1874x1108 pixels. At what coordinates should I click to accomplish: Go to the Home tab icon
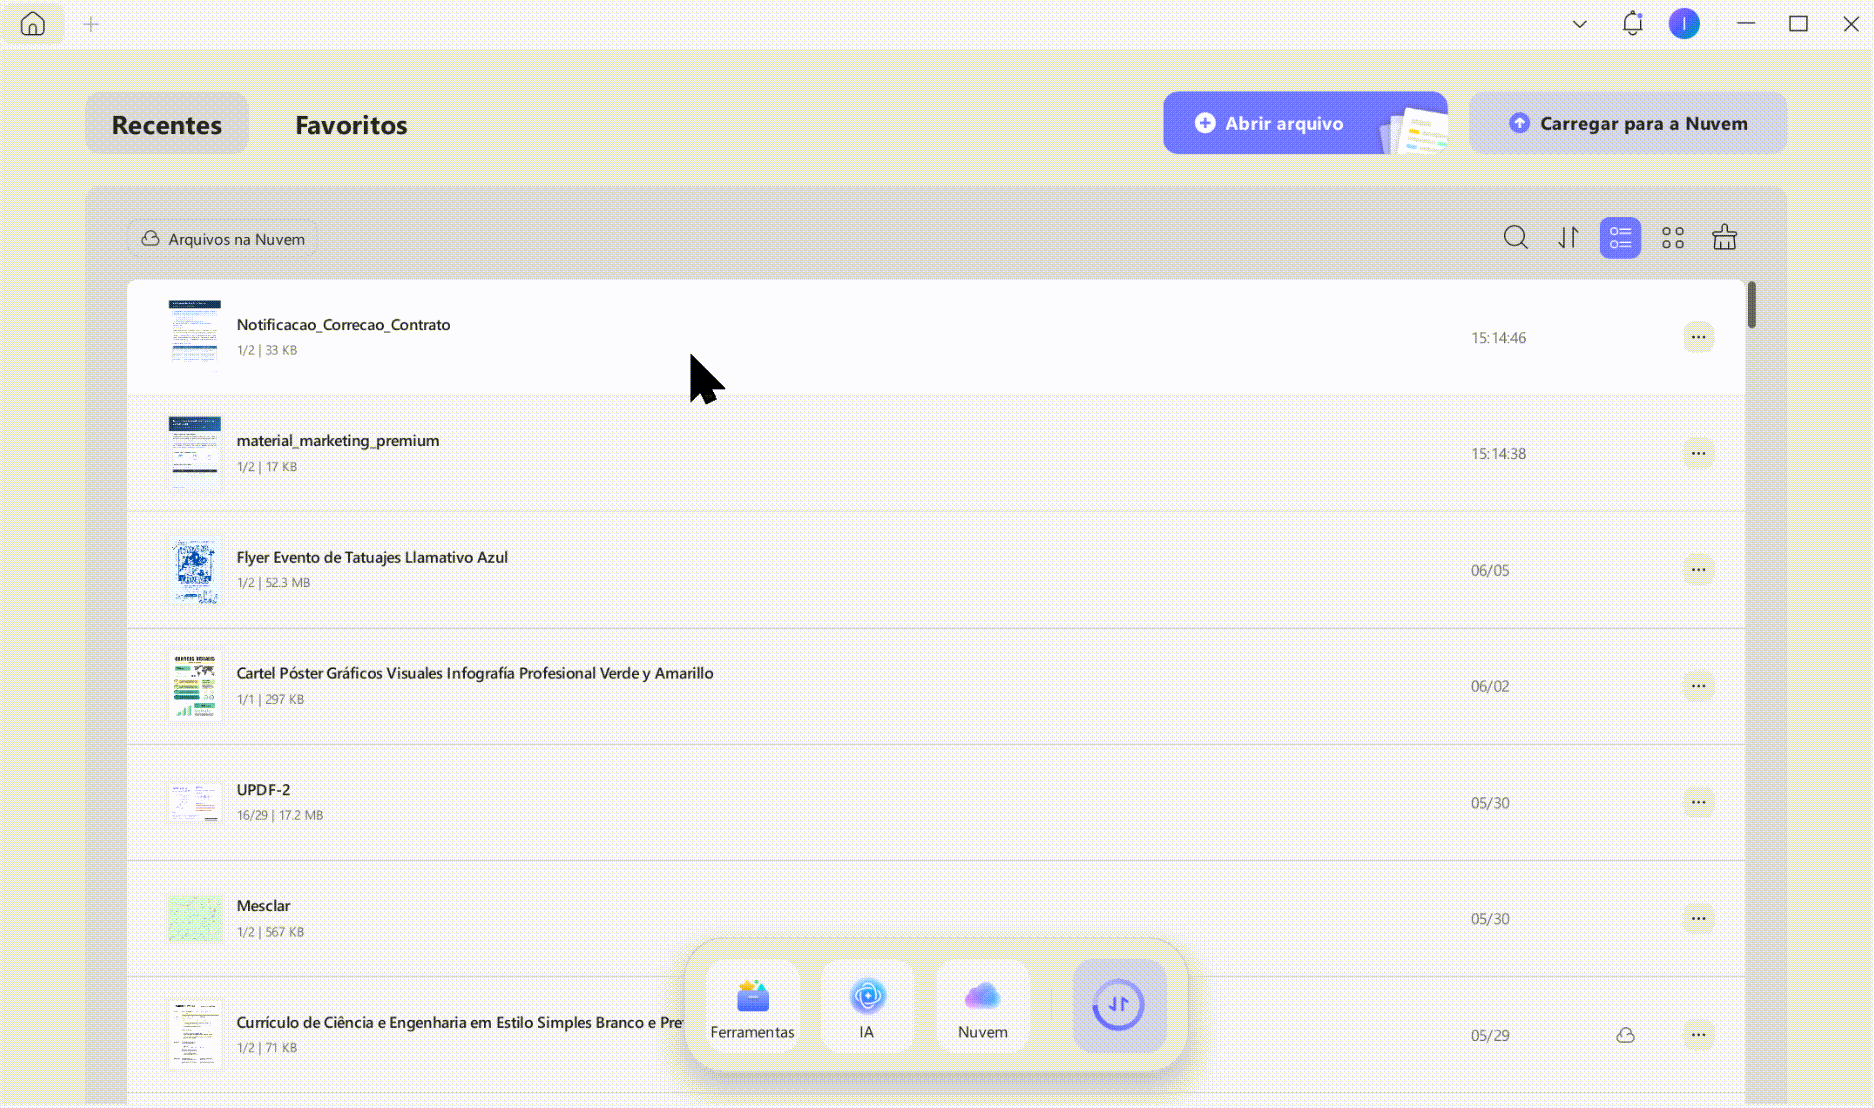pyautogui.click(x=33, y=24)
